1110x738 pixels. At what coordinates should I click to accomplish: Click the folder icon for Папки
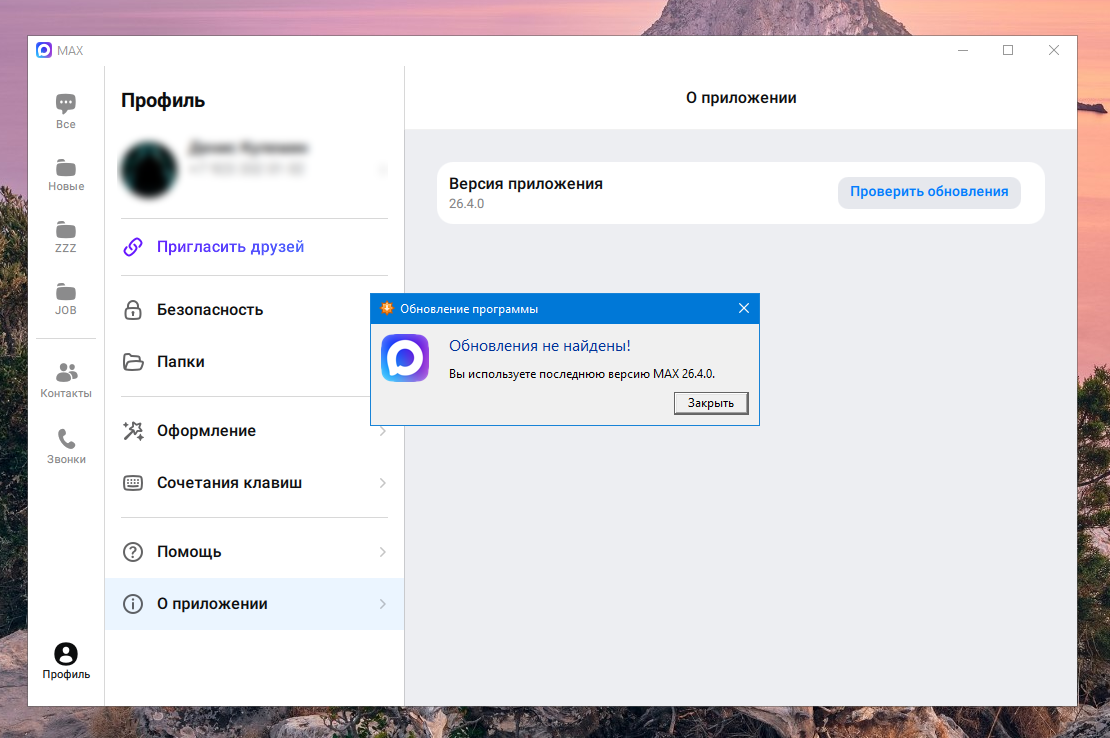click(133, 362)
